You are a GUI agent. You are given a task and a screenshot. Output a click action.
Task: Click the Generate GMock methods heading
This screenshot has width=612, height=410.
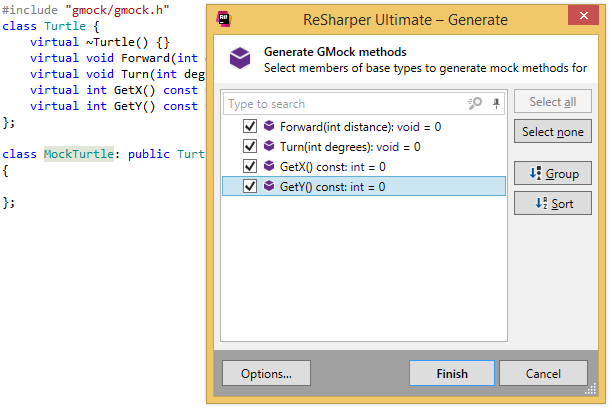pos(335,52)
